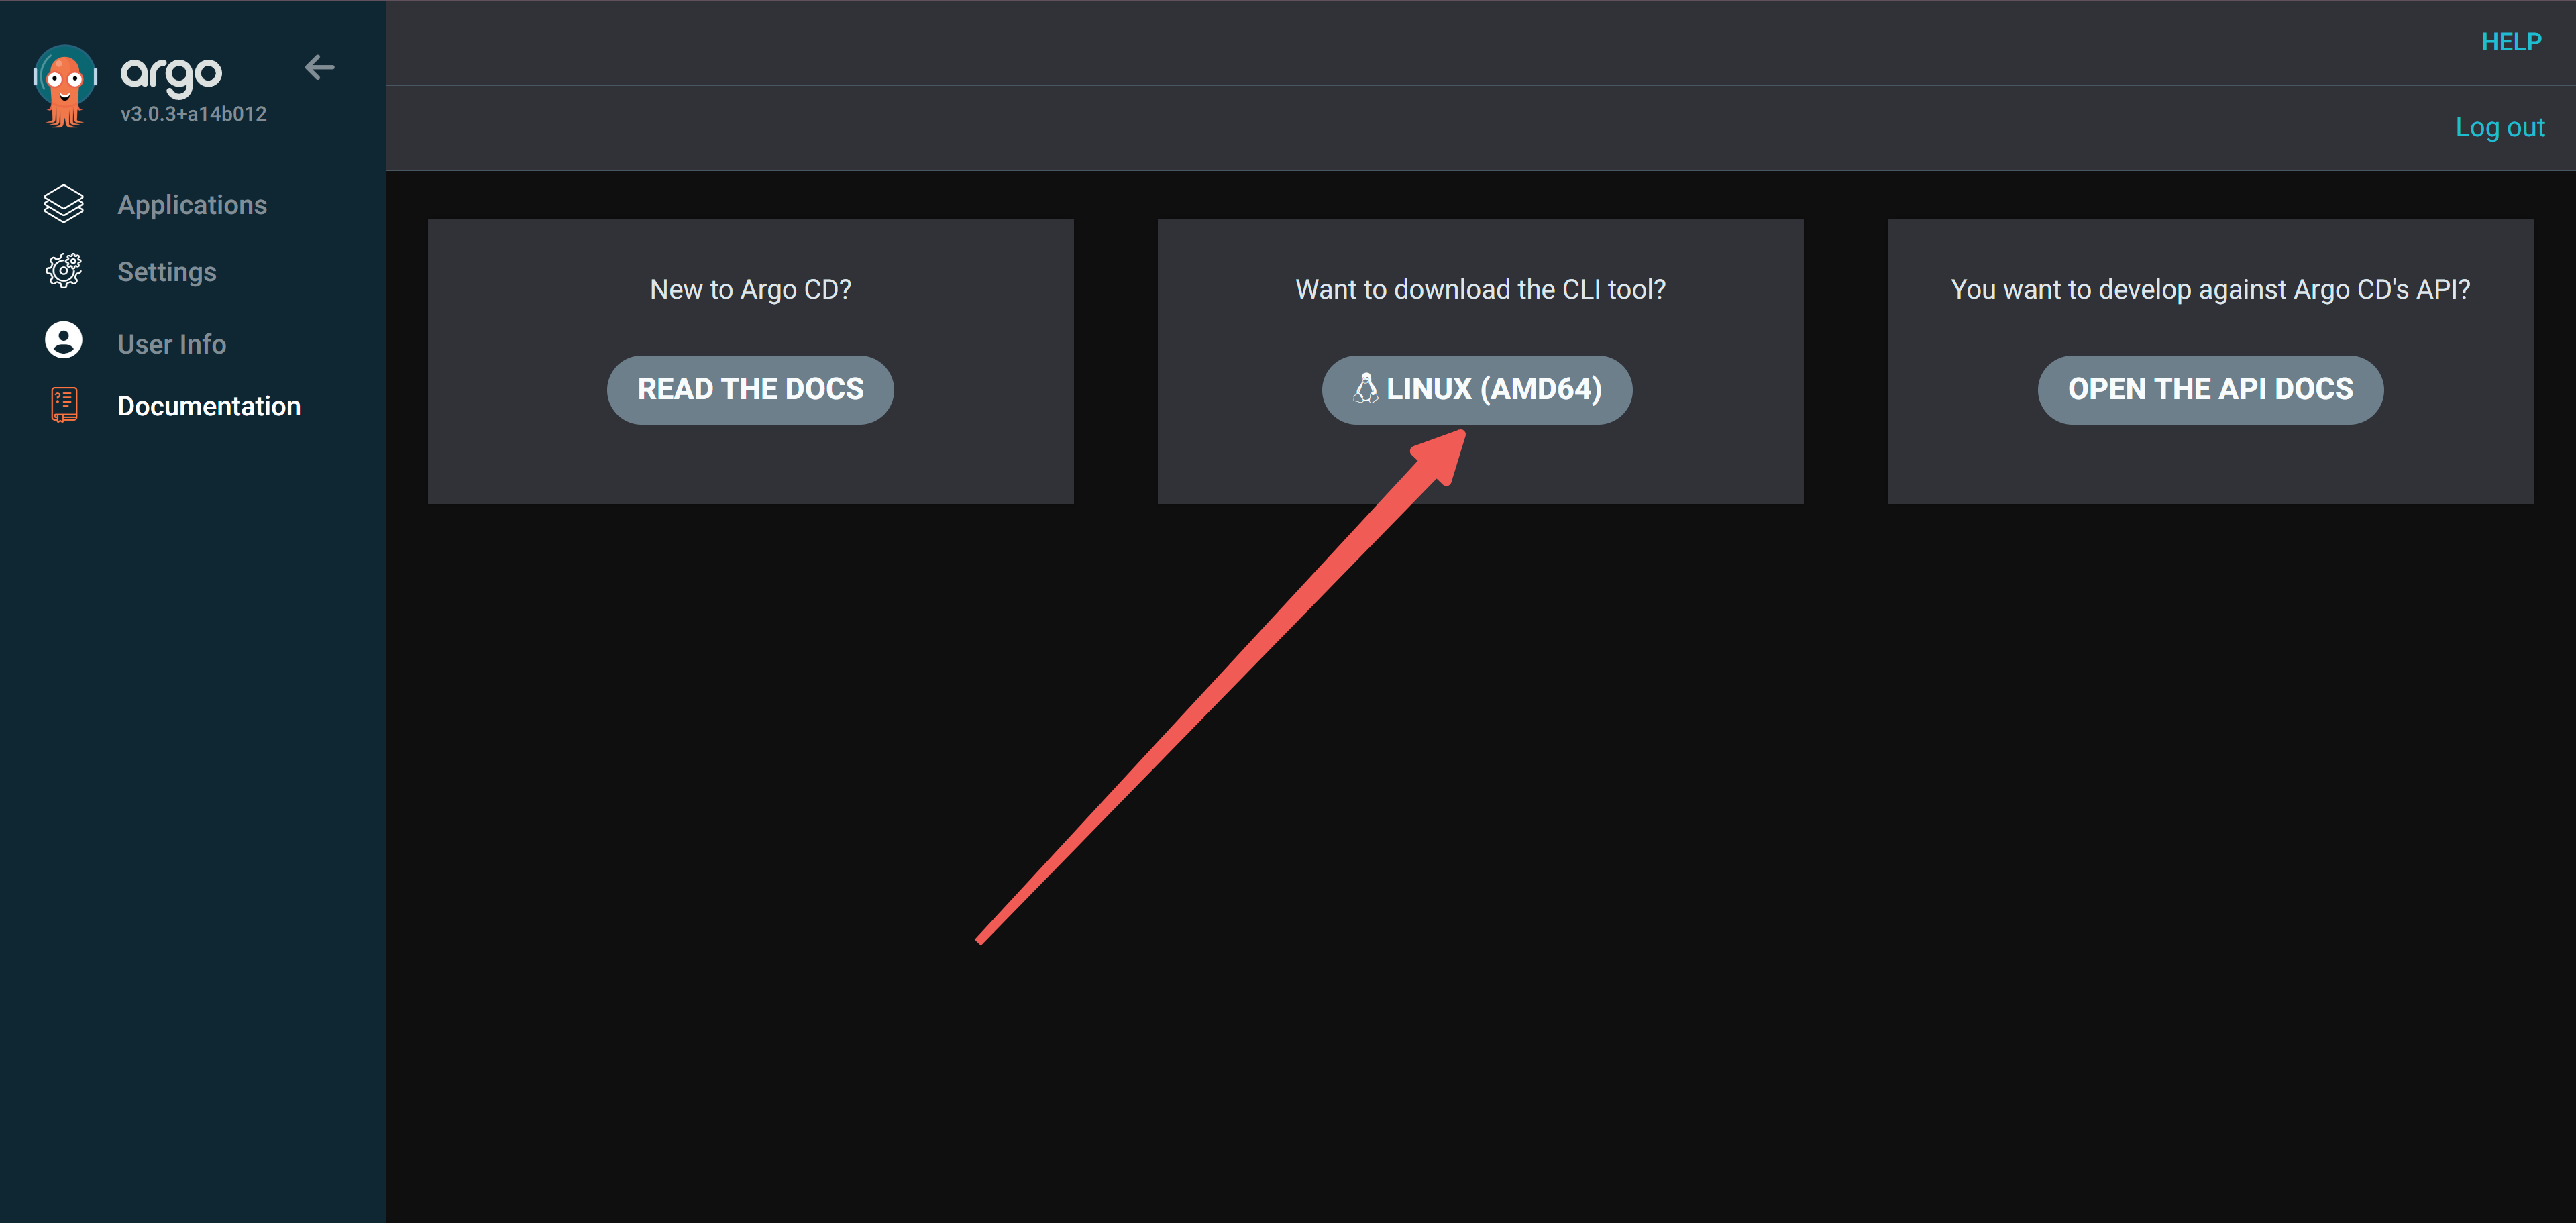Download the LINUX (AMD64) CLI tool
The height and width of the screenshot is (1223, 2576).
(x=1477, y=389)
